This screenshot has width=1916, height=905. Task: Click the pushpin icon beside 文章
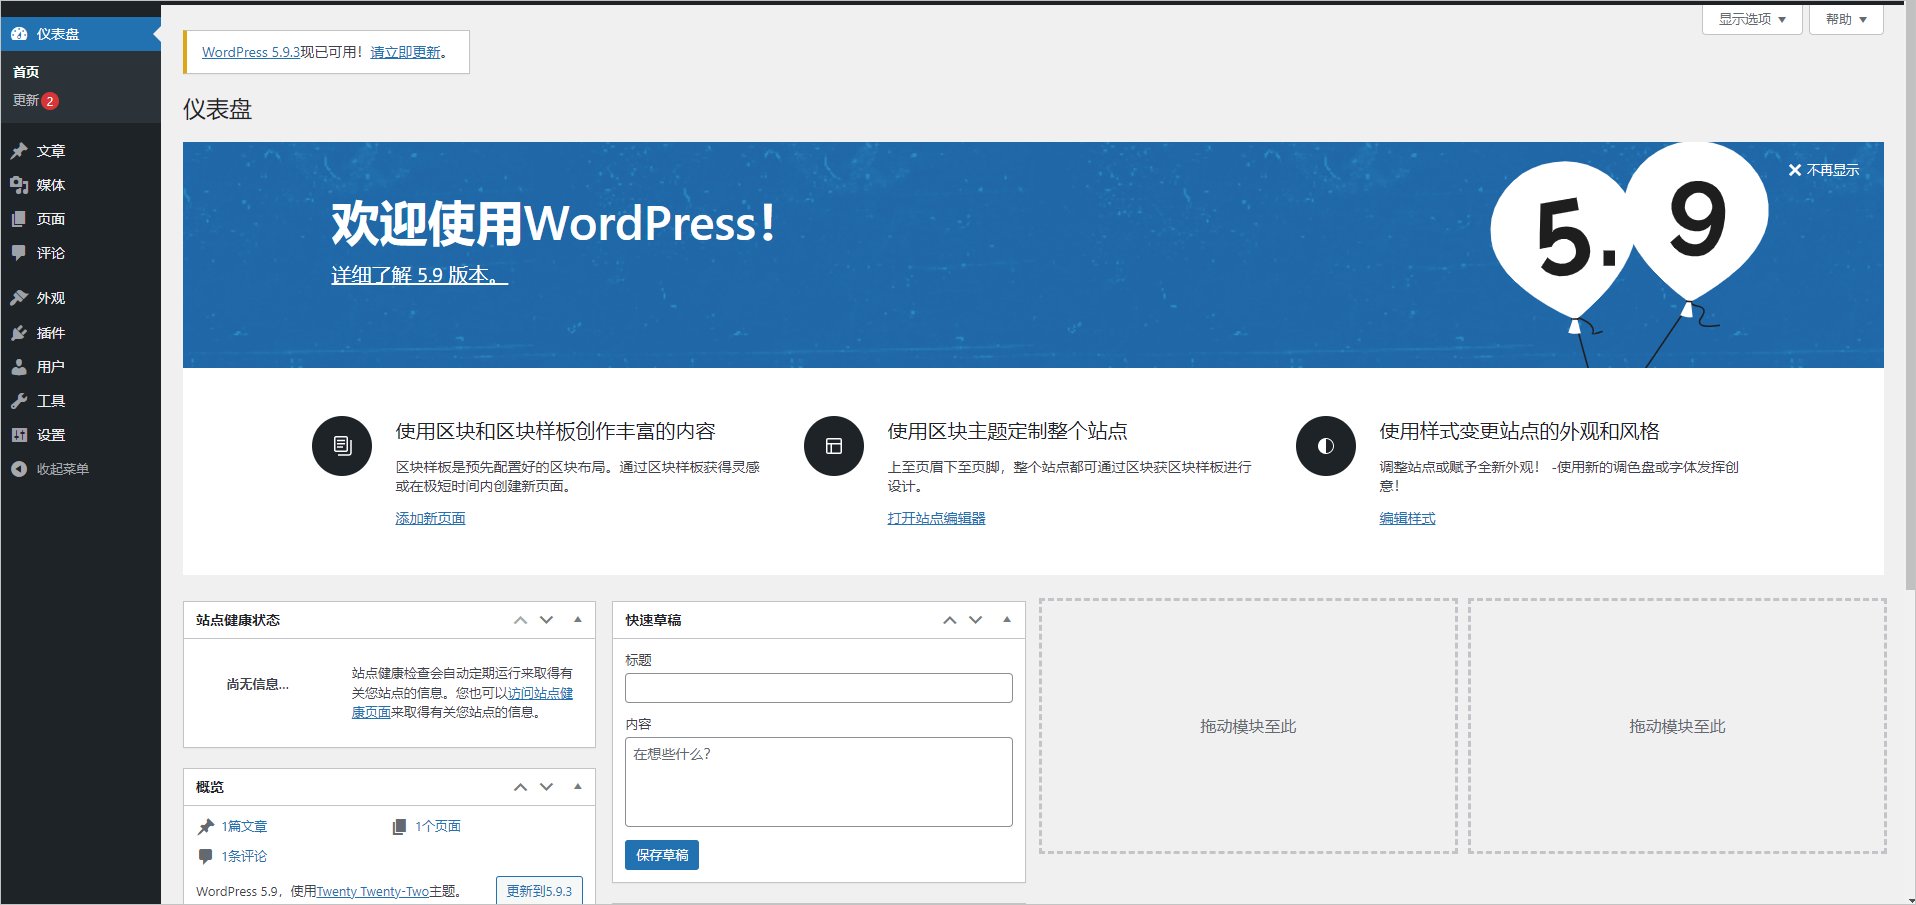[x=19, y=151]
